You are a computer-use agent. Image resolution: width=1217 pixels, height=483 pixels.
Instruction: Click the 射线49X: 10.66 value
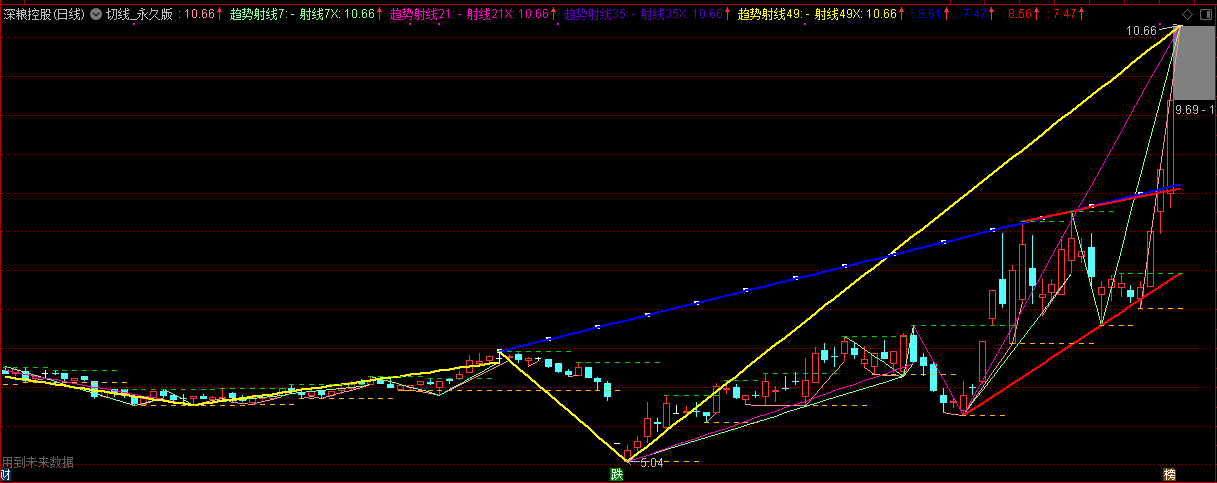tap(856, 14)
